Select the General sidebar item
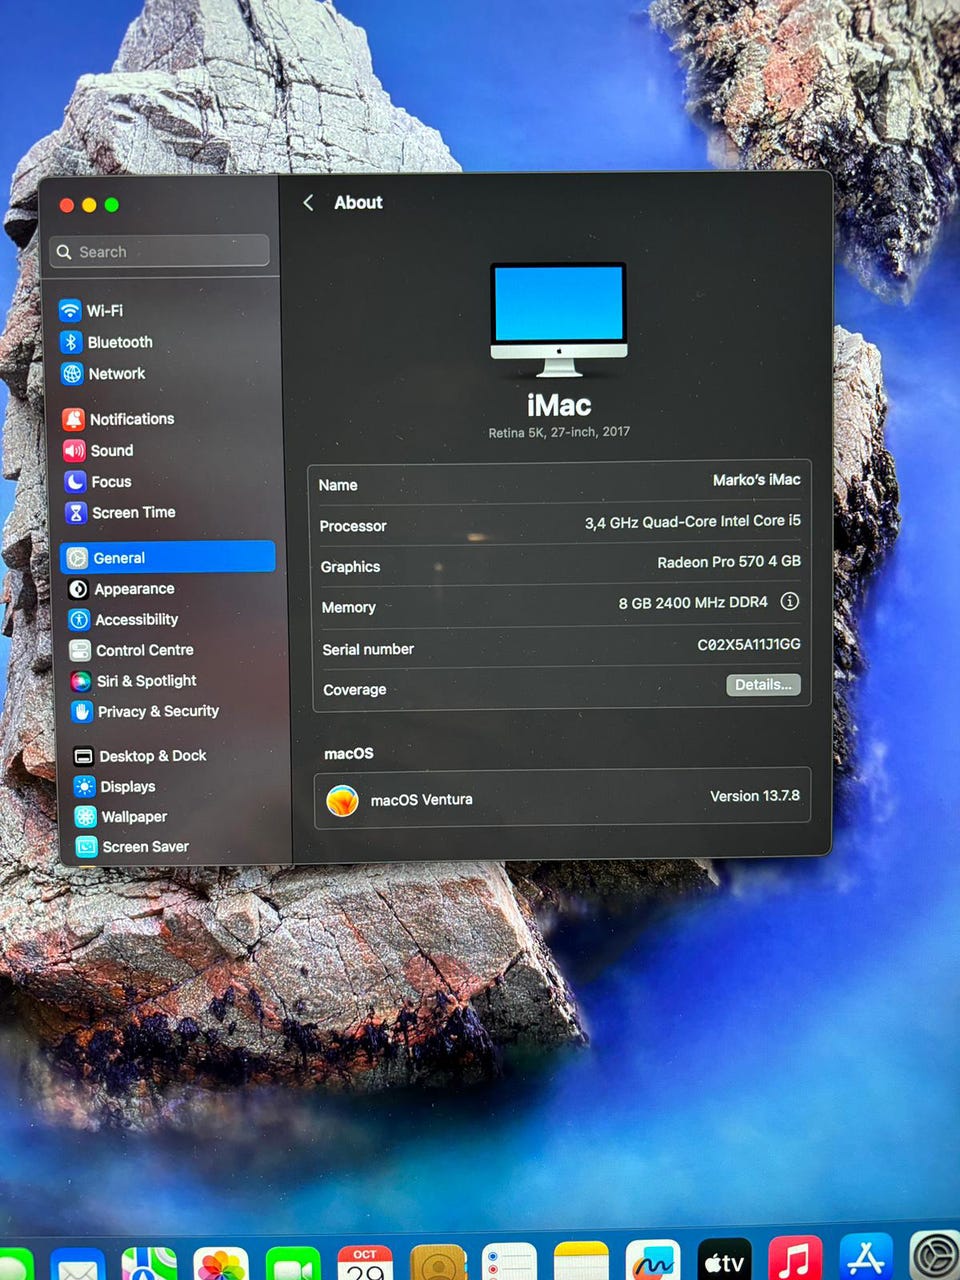Viewport: 960px width, 1280px height. (x=167, y=557)
